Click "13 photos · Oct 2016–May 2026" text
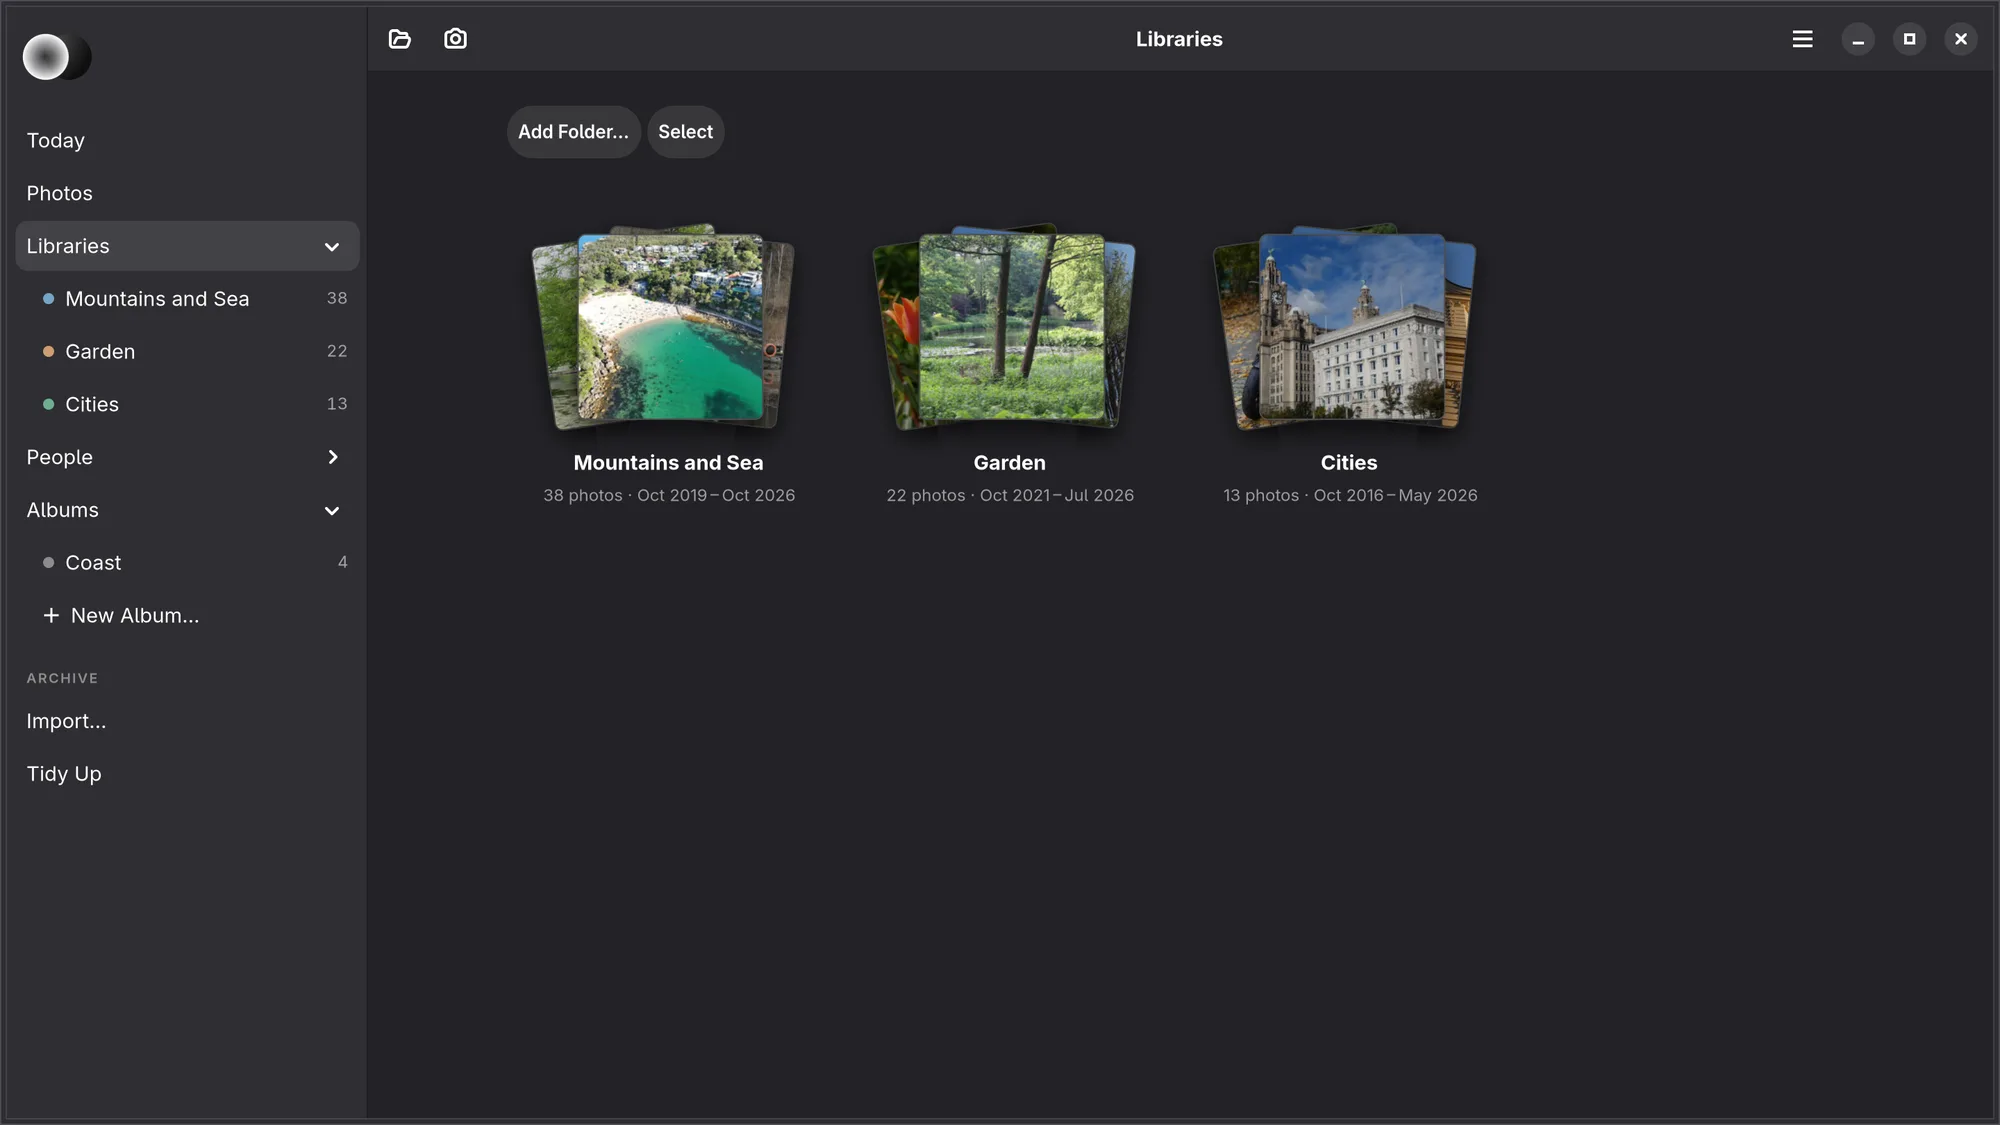The image size is (2000, 1125). click(x=1350, y=495)
